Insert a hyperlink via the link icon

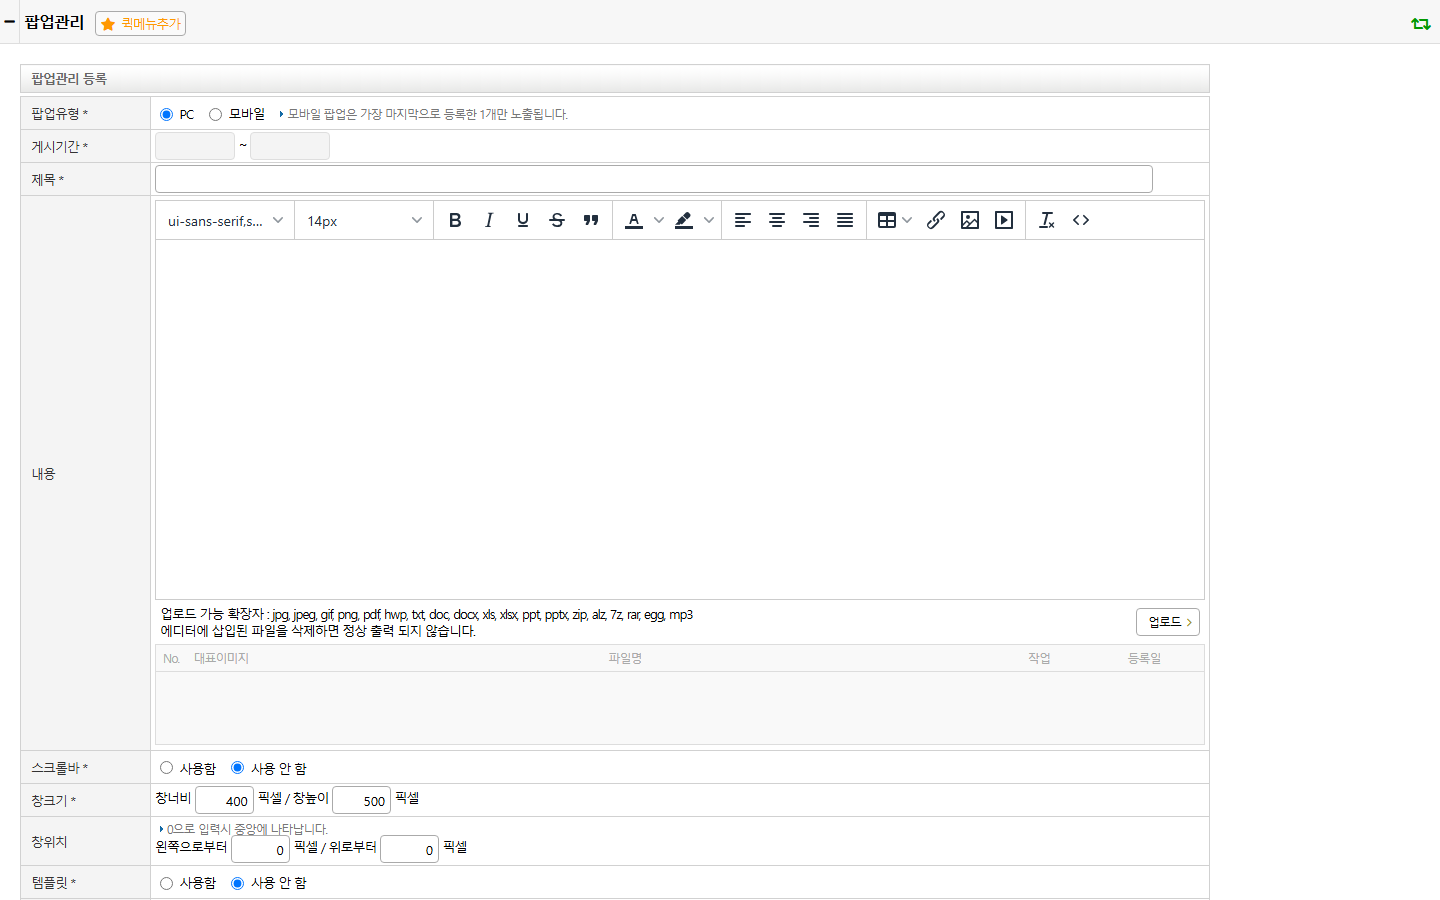(x=936, y=220)
